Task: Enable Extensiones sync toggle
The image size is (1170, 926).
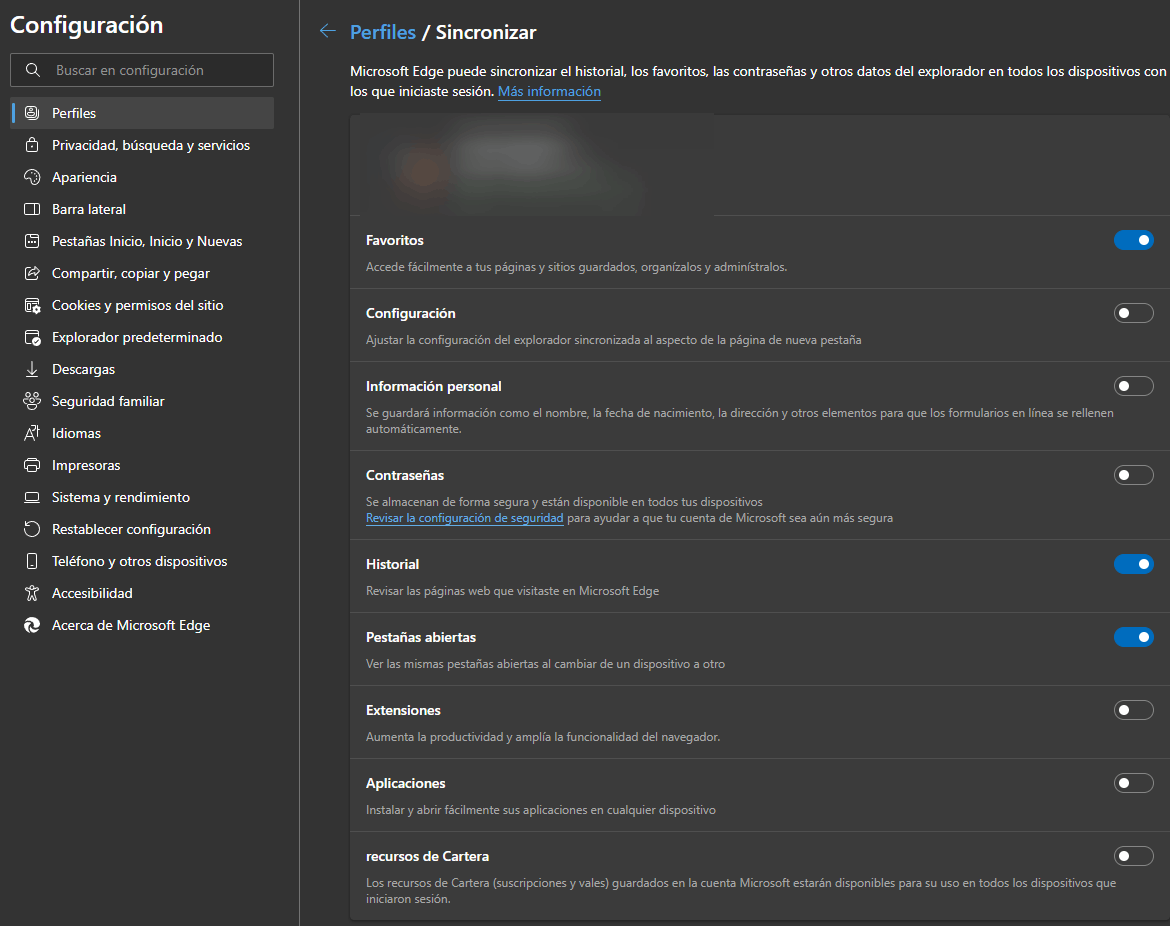Action: point(1133,710)
